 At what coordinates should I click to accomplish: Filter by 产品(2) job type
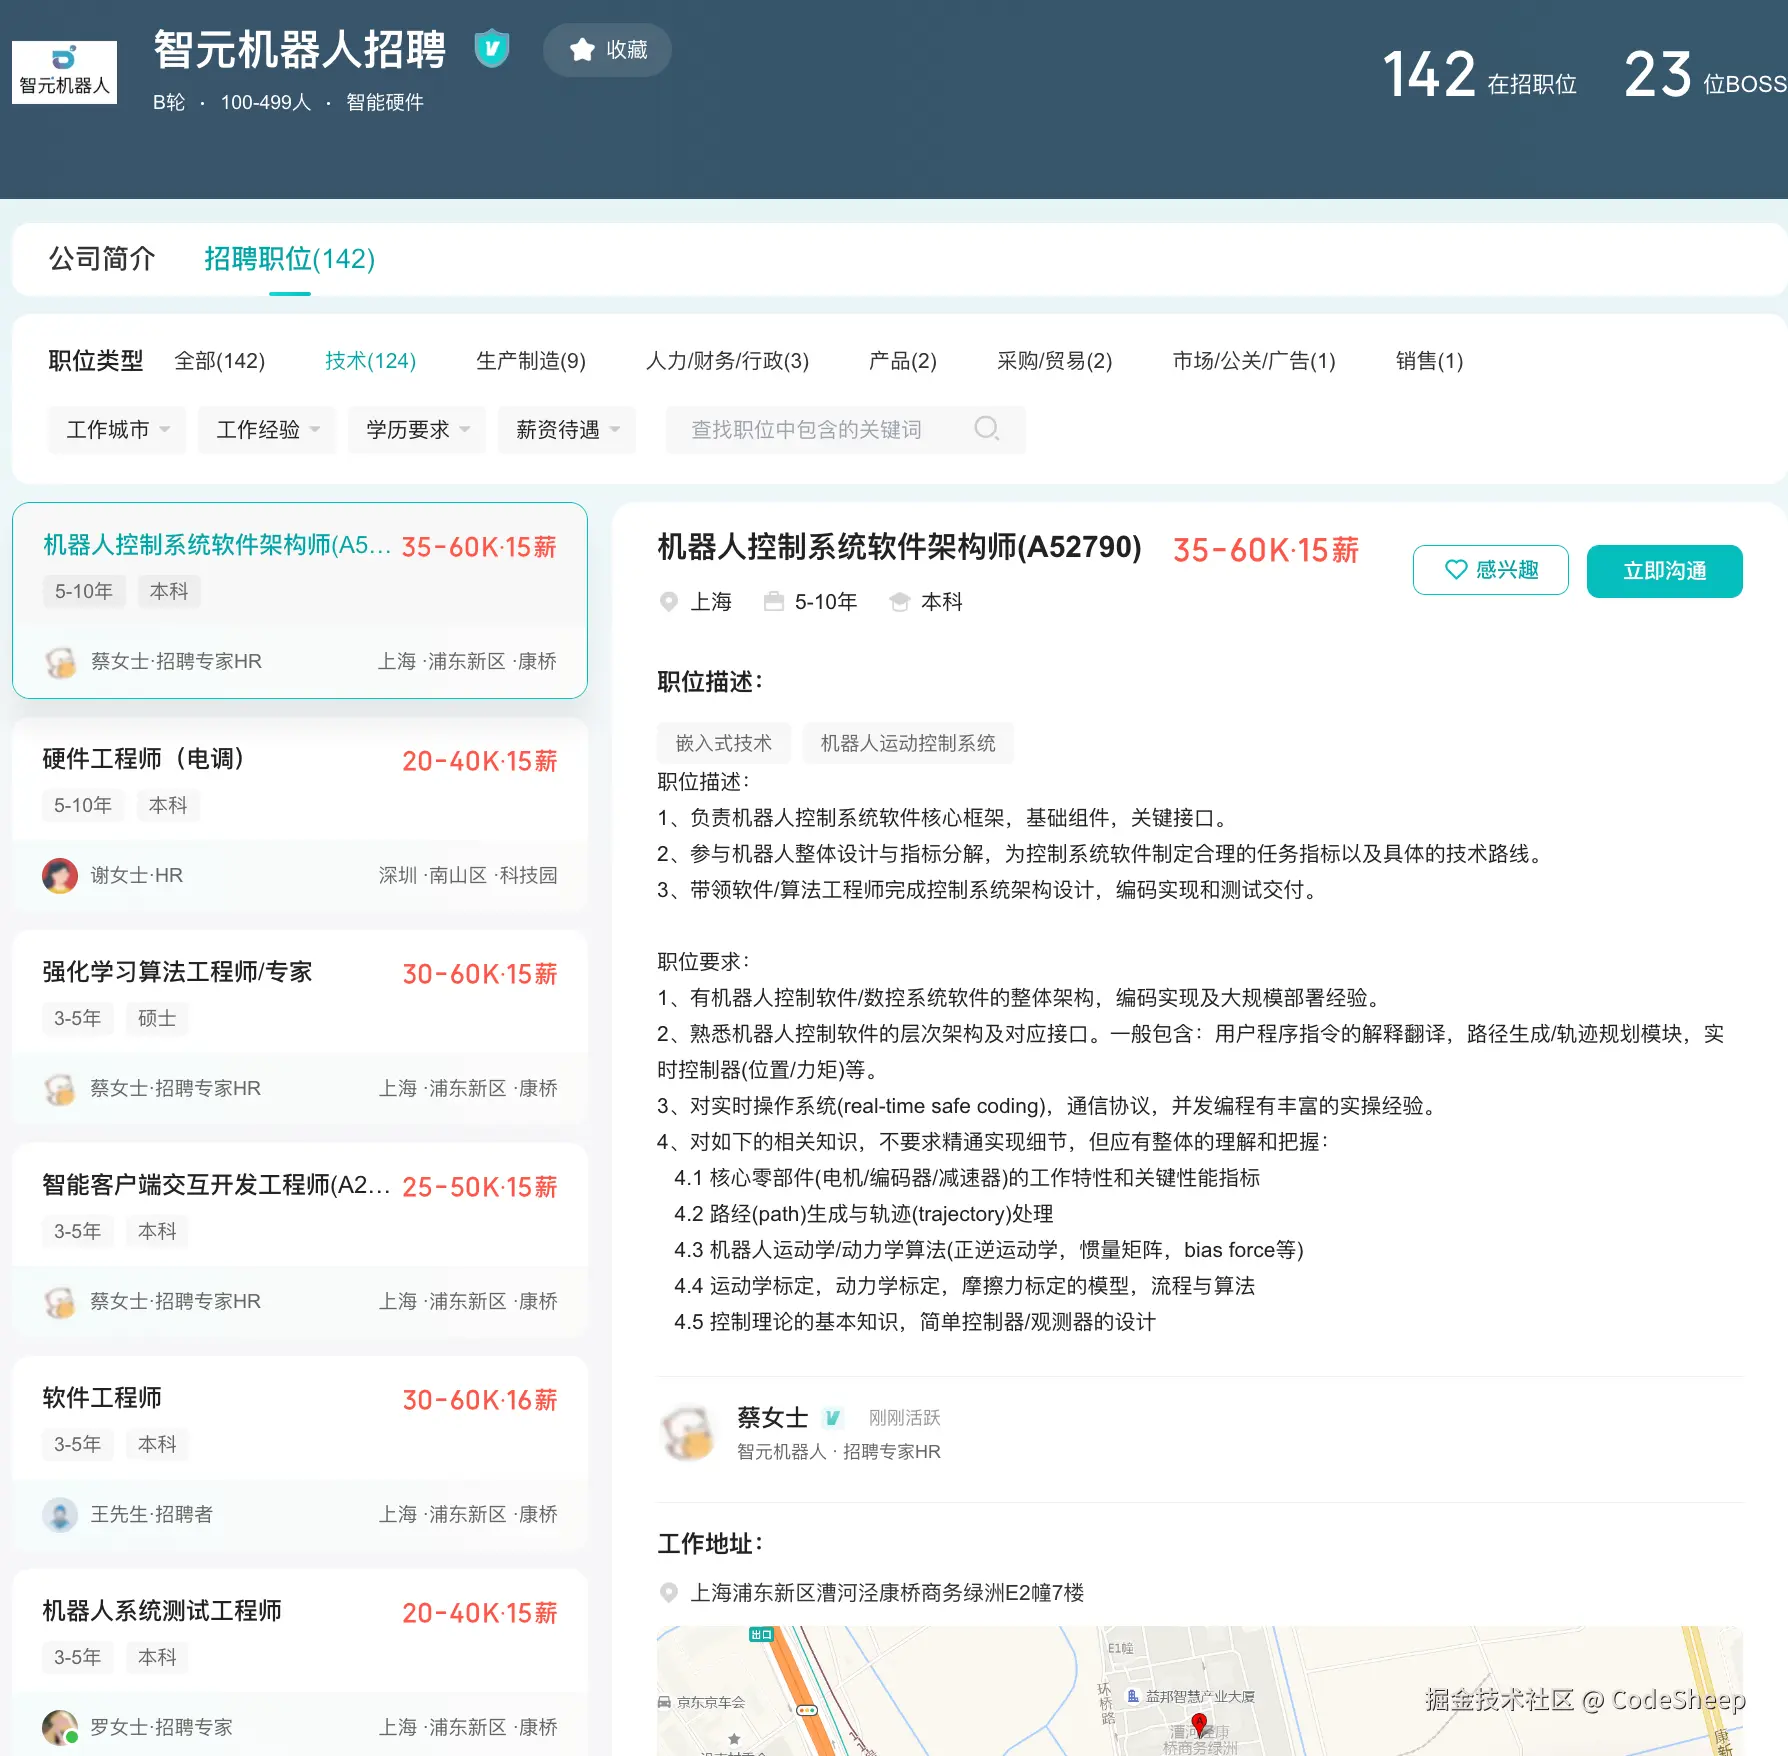pos(903,361)
